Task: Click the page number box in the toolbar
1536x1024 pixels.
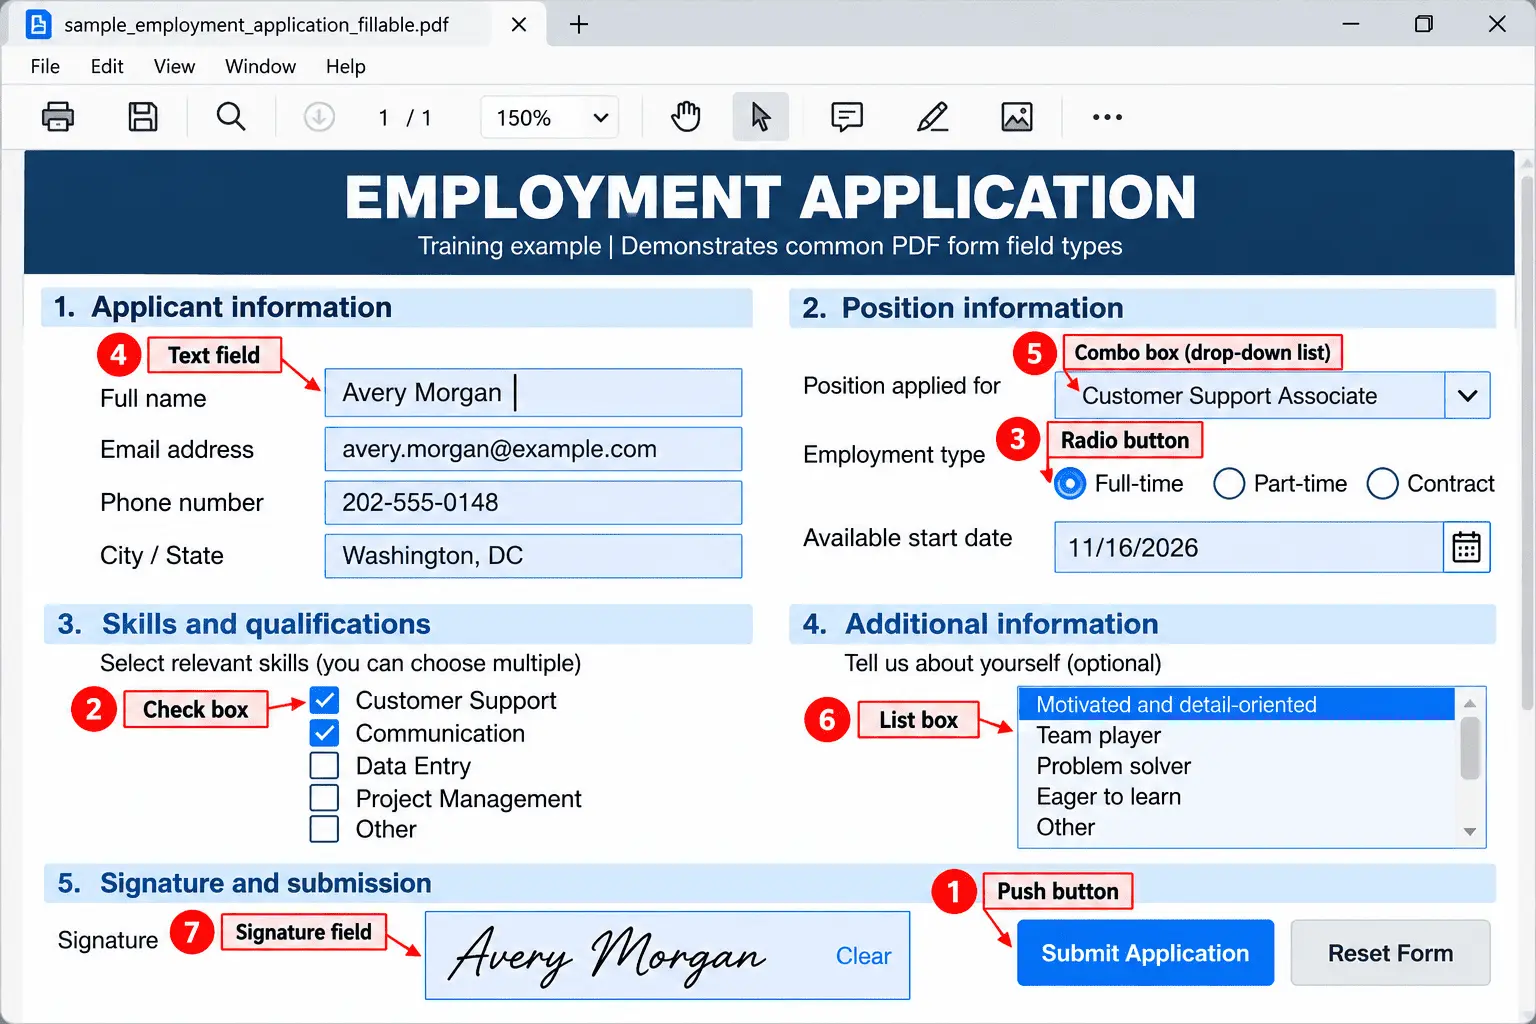Action: (384, 118)
